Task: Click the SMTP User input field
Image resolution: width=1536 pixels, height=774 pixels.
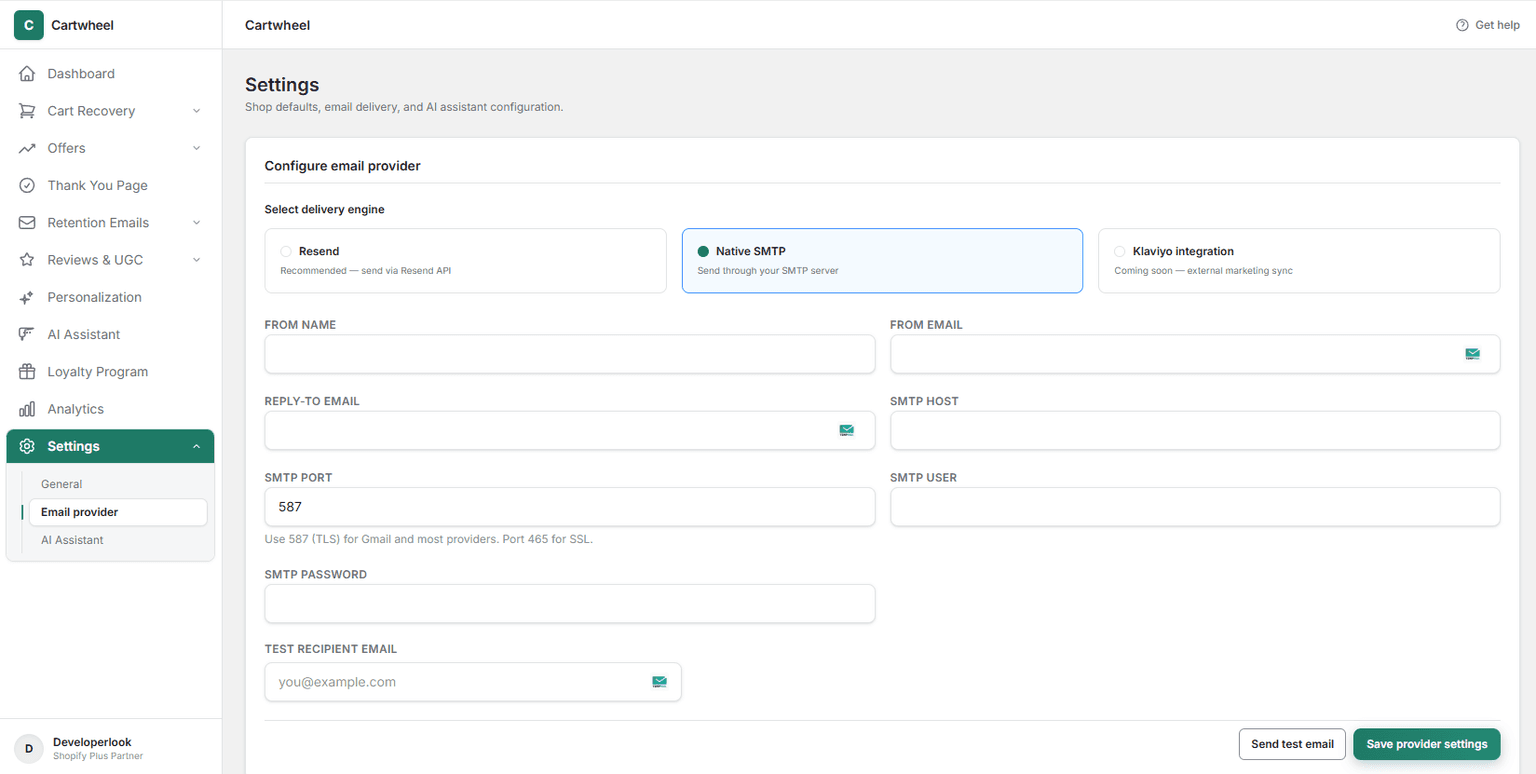Action: click(1195, 507)
